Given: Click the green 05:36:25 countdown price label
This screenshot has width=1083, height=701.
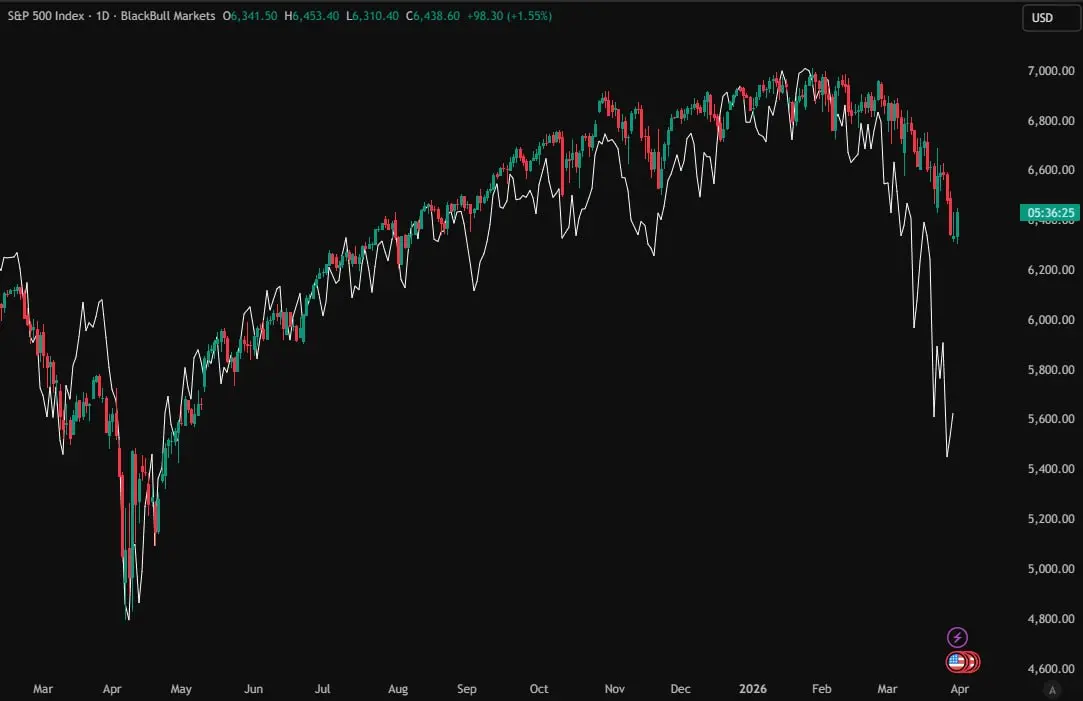Looking at the screenshot, I should [1050, 213].
